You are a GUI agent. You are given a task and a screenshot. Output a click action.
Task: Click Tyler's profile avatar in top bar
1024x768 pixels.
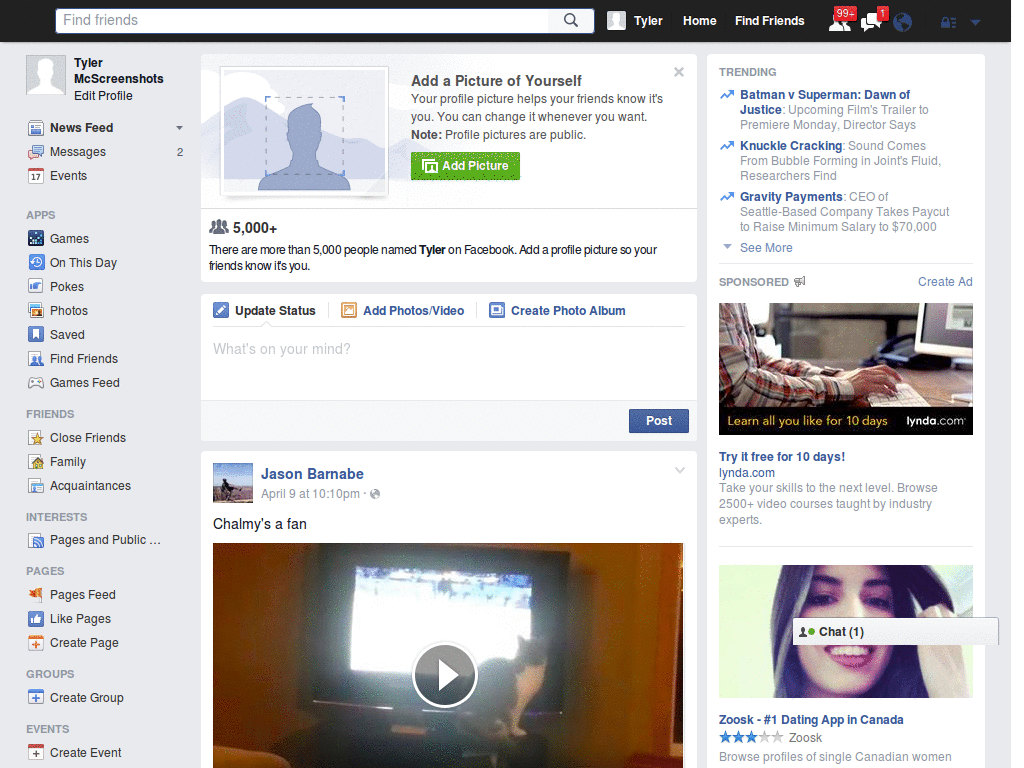(x=616, y=21)
